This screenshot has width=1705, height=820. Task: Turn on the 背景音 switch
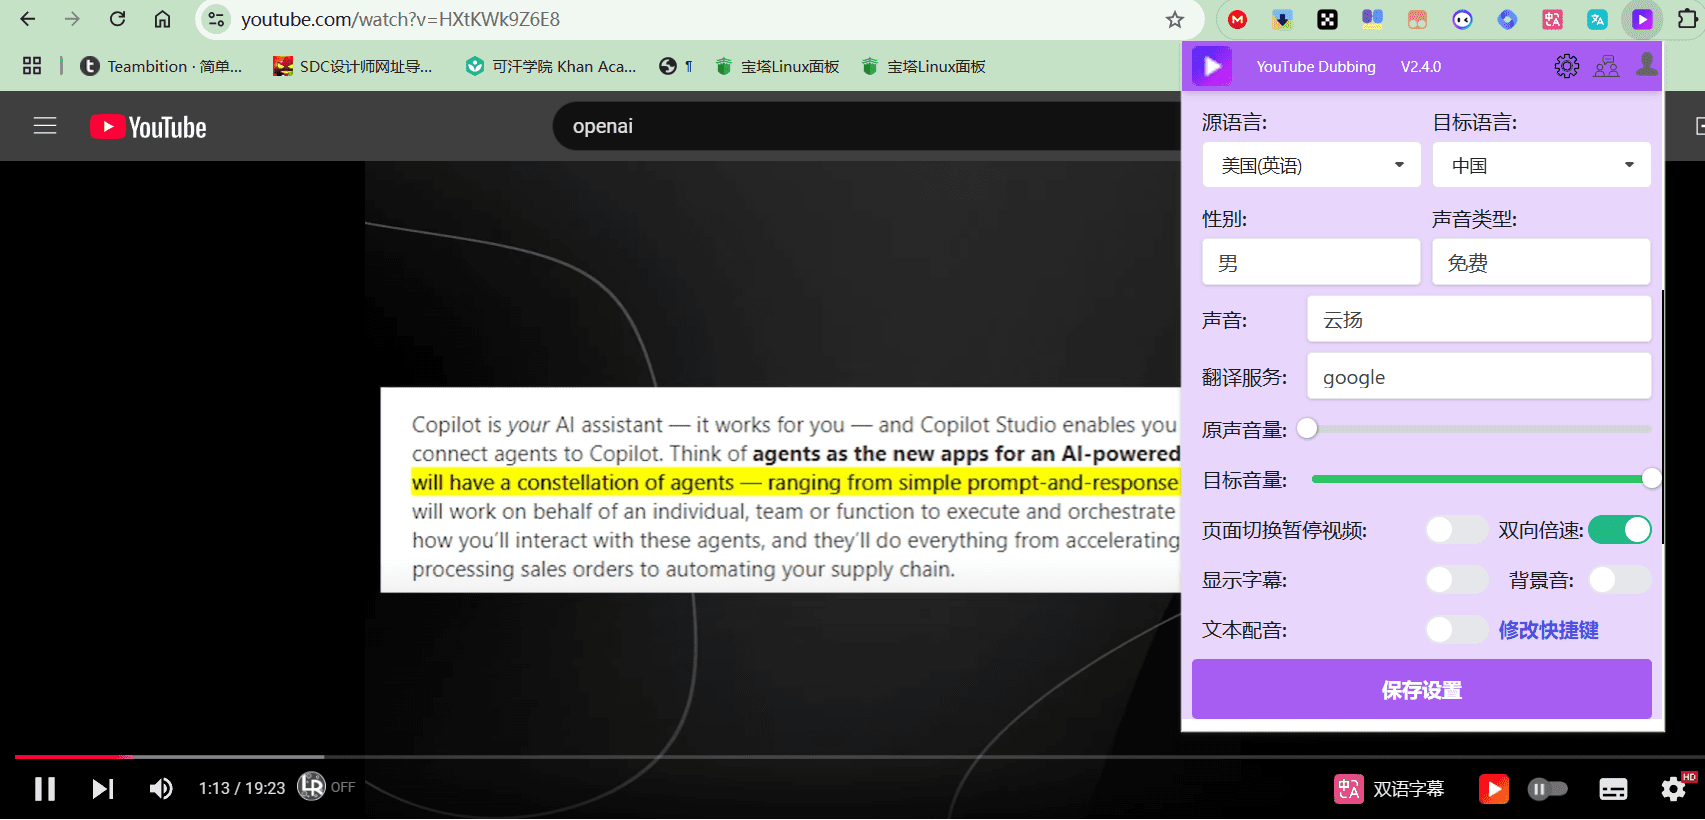1620,580
